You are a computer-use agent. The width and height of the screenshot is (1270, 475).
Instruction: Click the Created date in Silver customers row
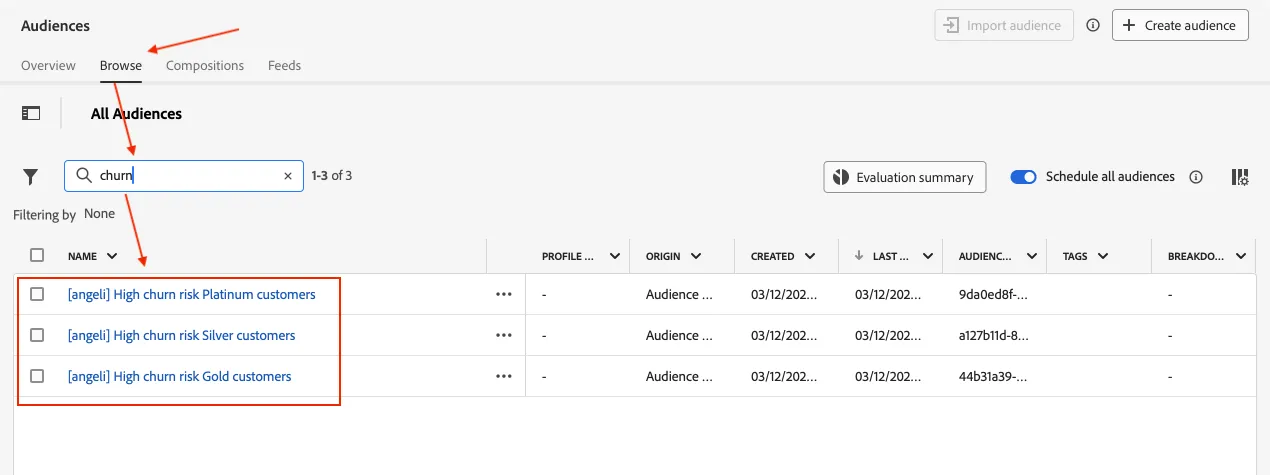pyautogui.click(x=784, y=336)
